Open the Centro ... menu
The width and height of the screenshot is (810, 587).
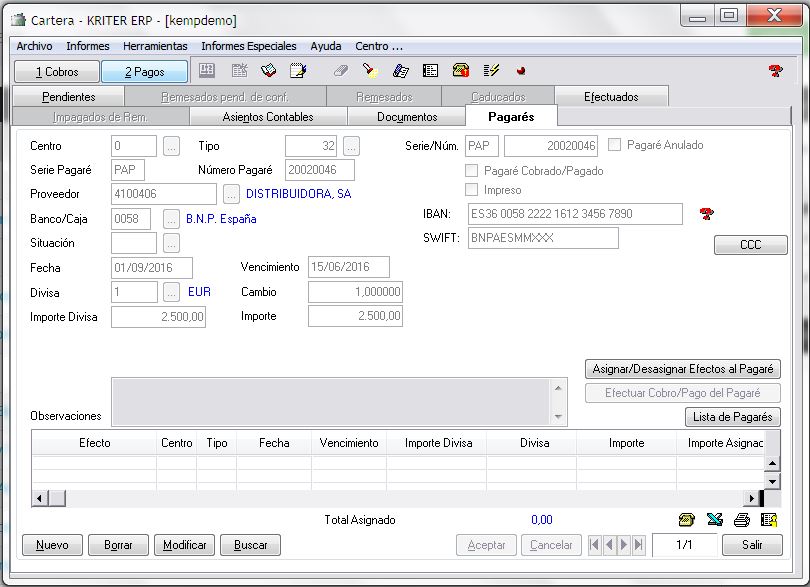(379, 46)
